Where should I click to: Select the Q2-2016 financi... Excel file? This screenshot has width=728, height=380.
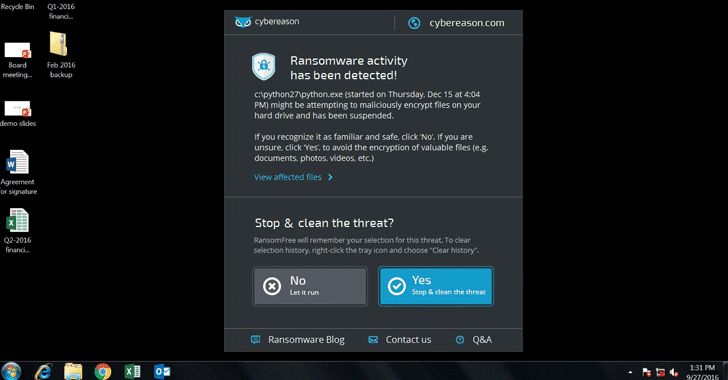click(17, 230)
